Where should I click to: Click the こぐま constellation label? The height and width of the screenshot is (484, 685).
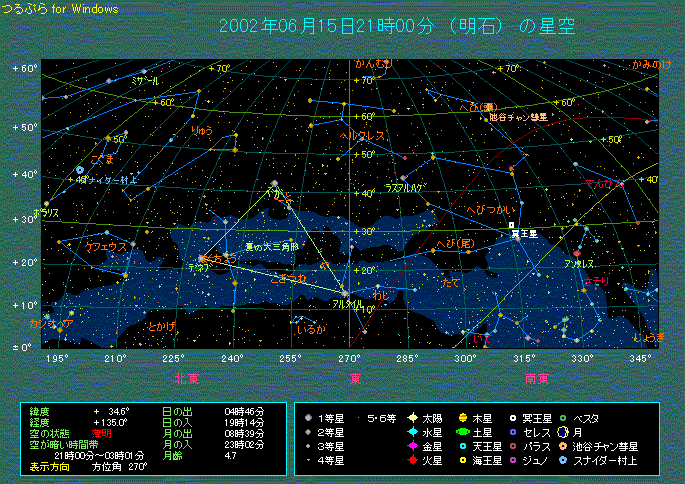coord(102,159)
